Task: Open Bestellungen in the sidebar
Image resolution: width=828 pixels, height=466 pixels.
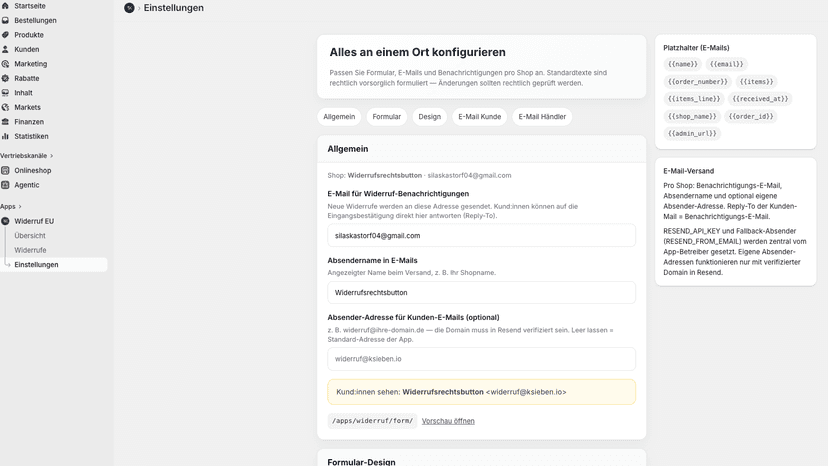Action: pos(35,20)
